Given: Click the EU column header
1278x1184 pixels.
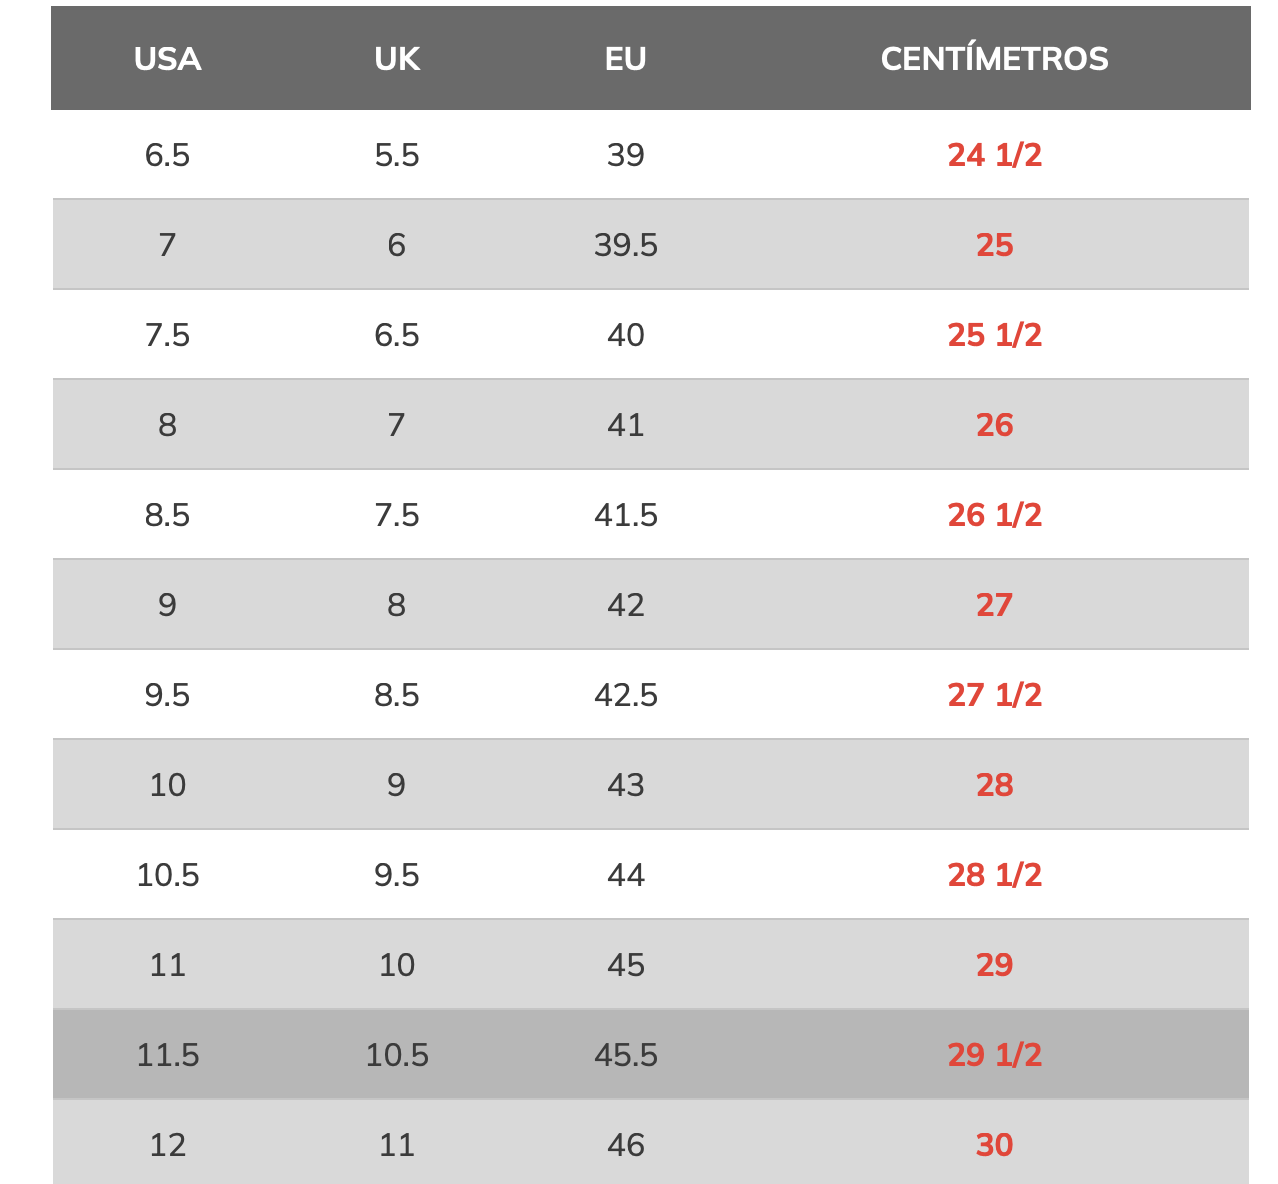Looking at the screenshot, I should pos(626,59).
